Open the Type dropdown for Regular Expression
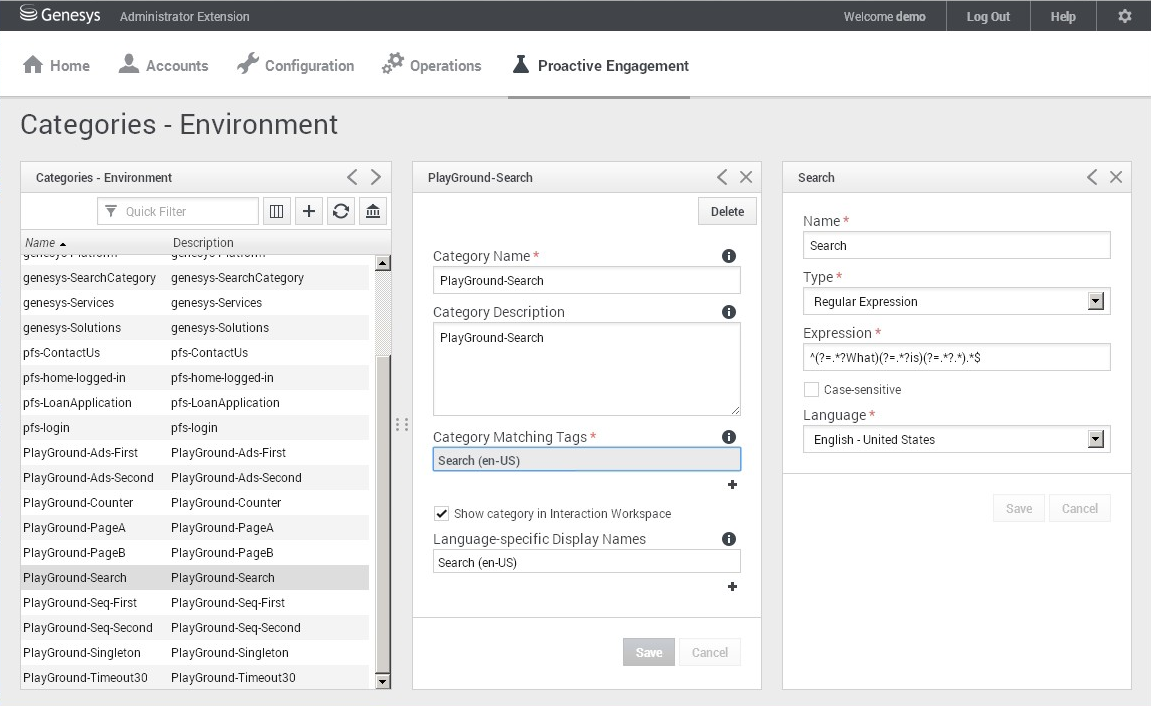This screenshot has width=1151, height=706. 1096,301
